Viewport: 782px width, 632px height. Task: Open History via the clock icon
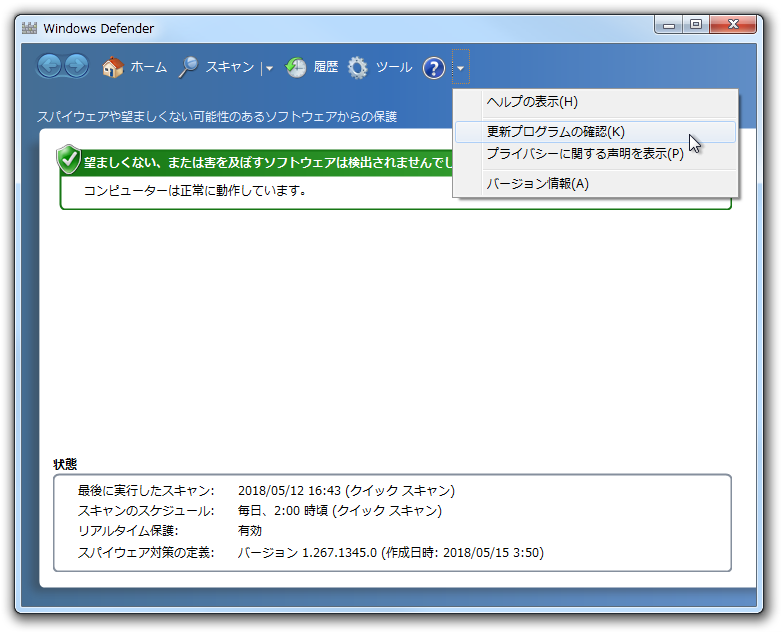[296, 67]
